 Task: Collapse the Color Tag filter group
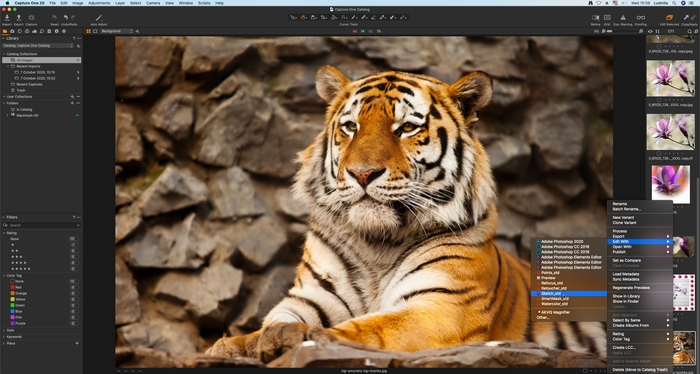(4, 276)
